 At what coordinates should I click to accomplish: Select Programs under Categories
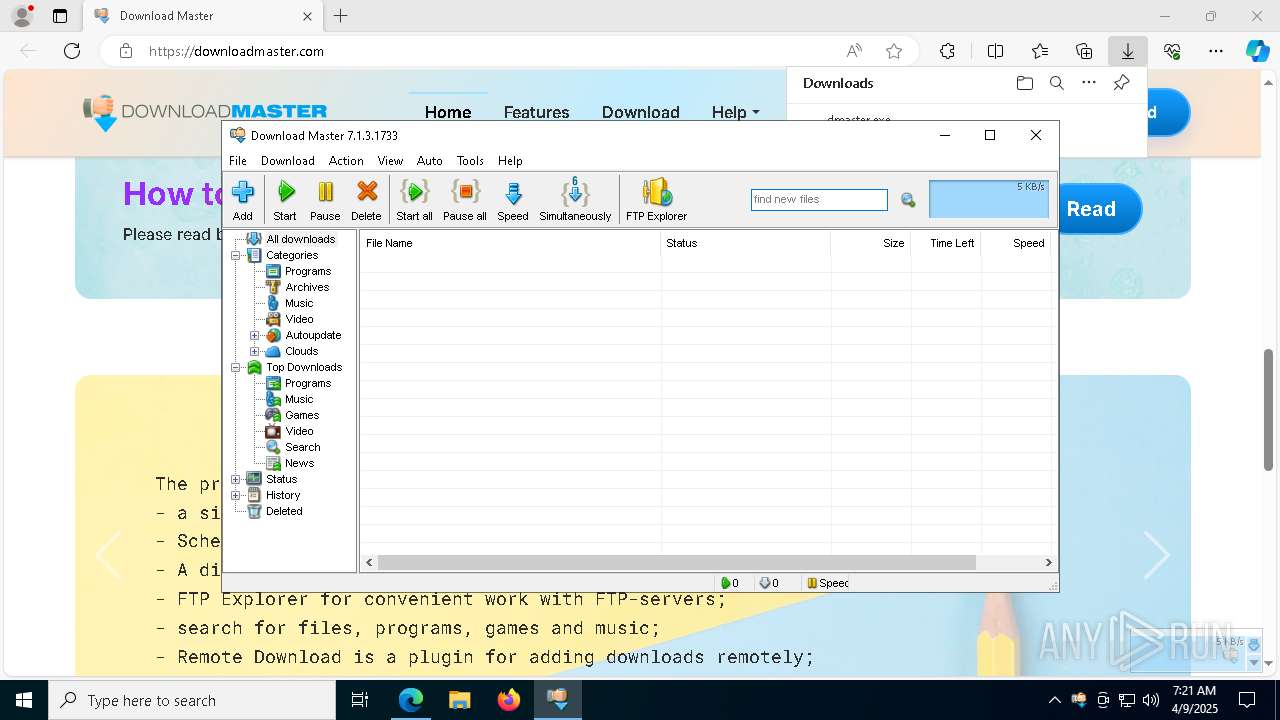tap(307, 271)
